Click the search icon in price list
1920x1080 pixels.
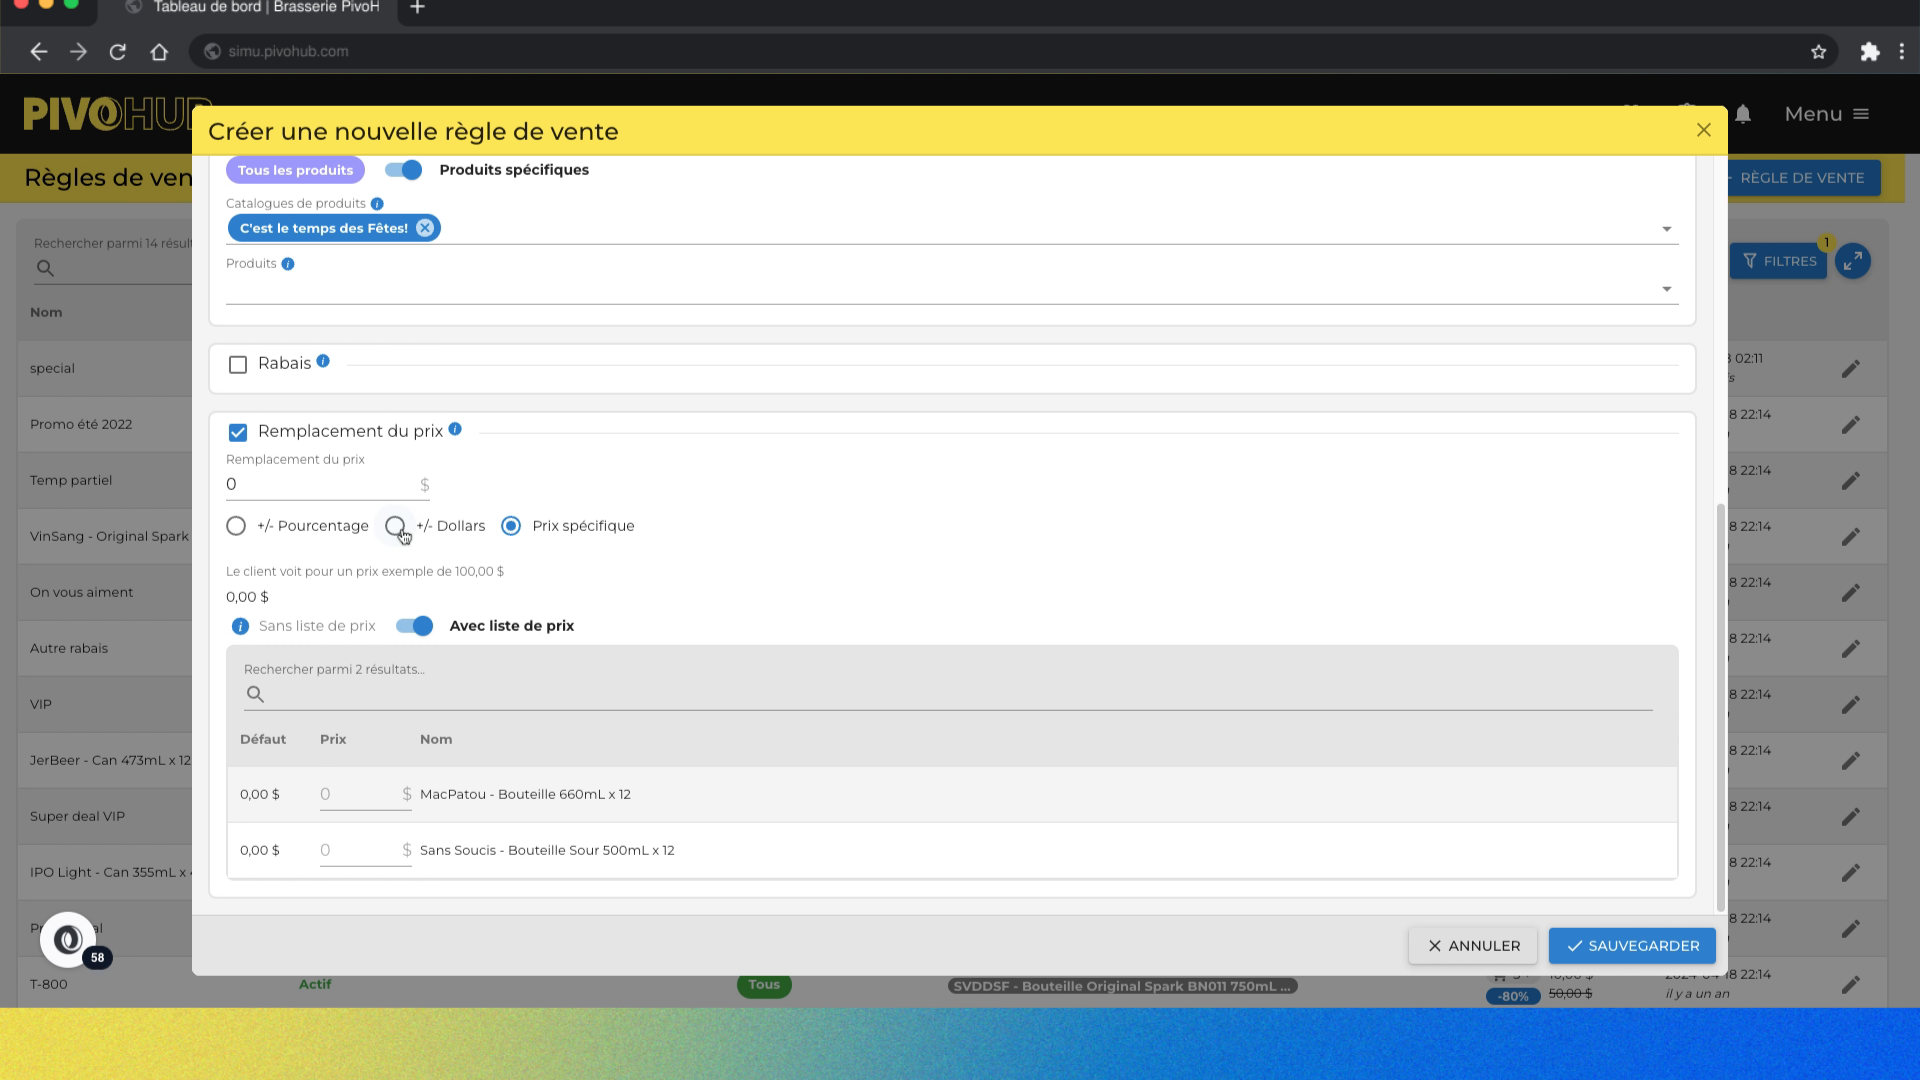point(255,694)
